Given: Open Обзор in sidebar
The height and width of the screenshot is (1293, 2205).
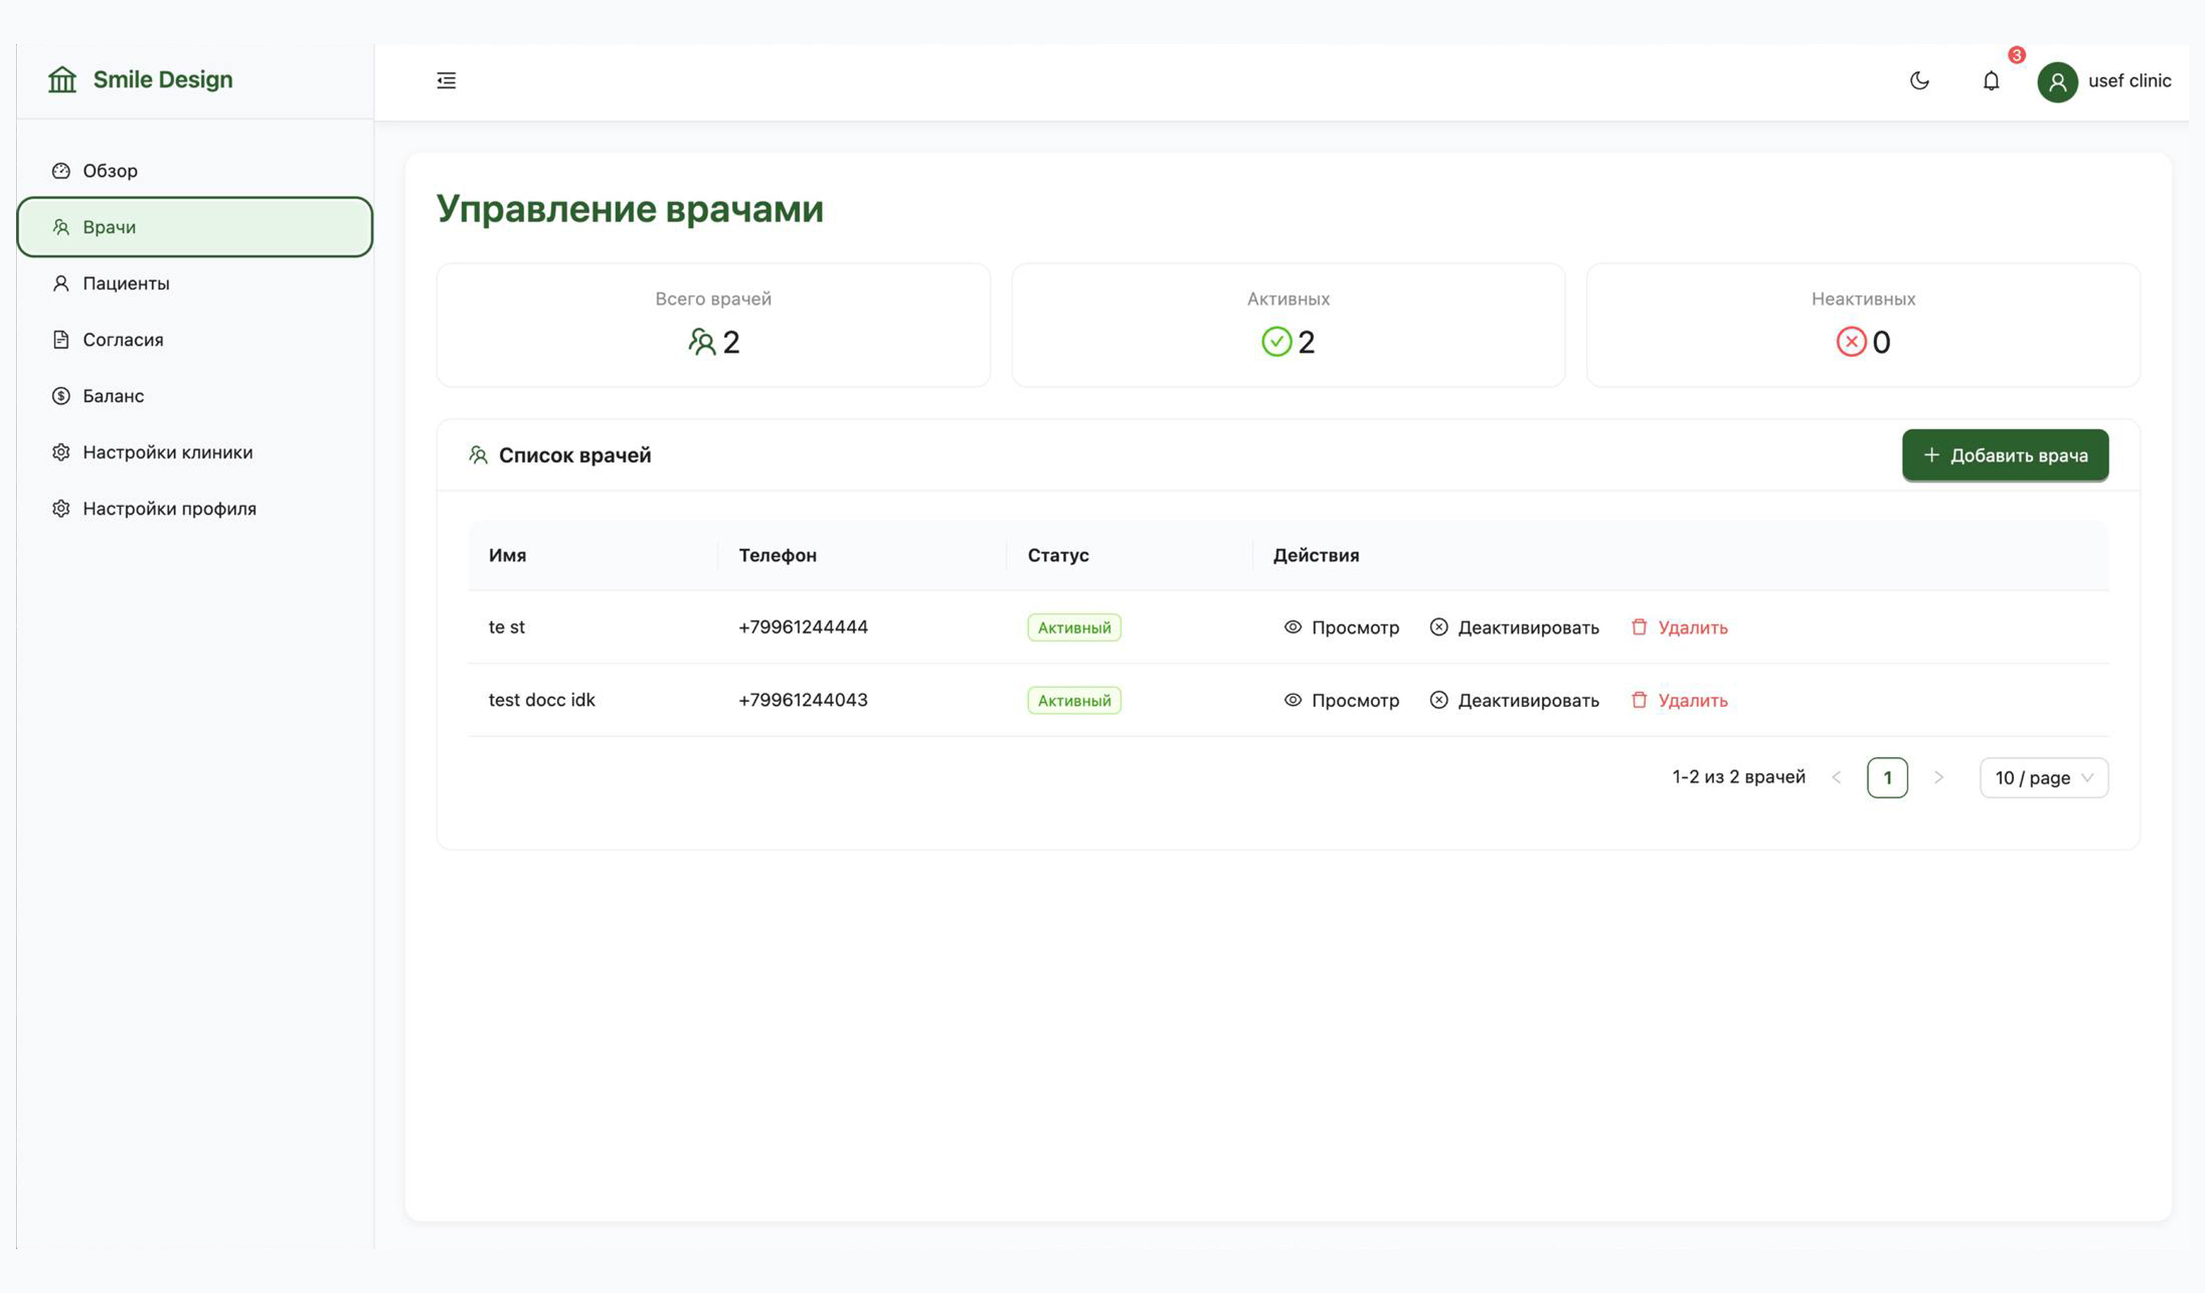Looking at the screenshot, I should pos(110,171).
